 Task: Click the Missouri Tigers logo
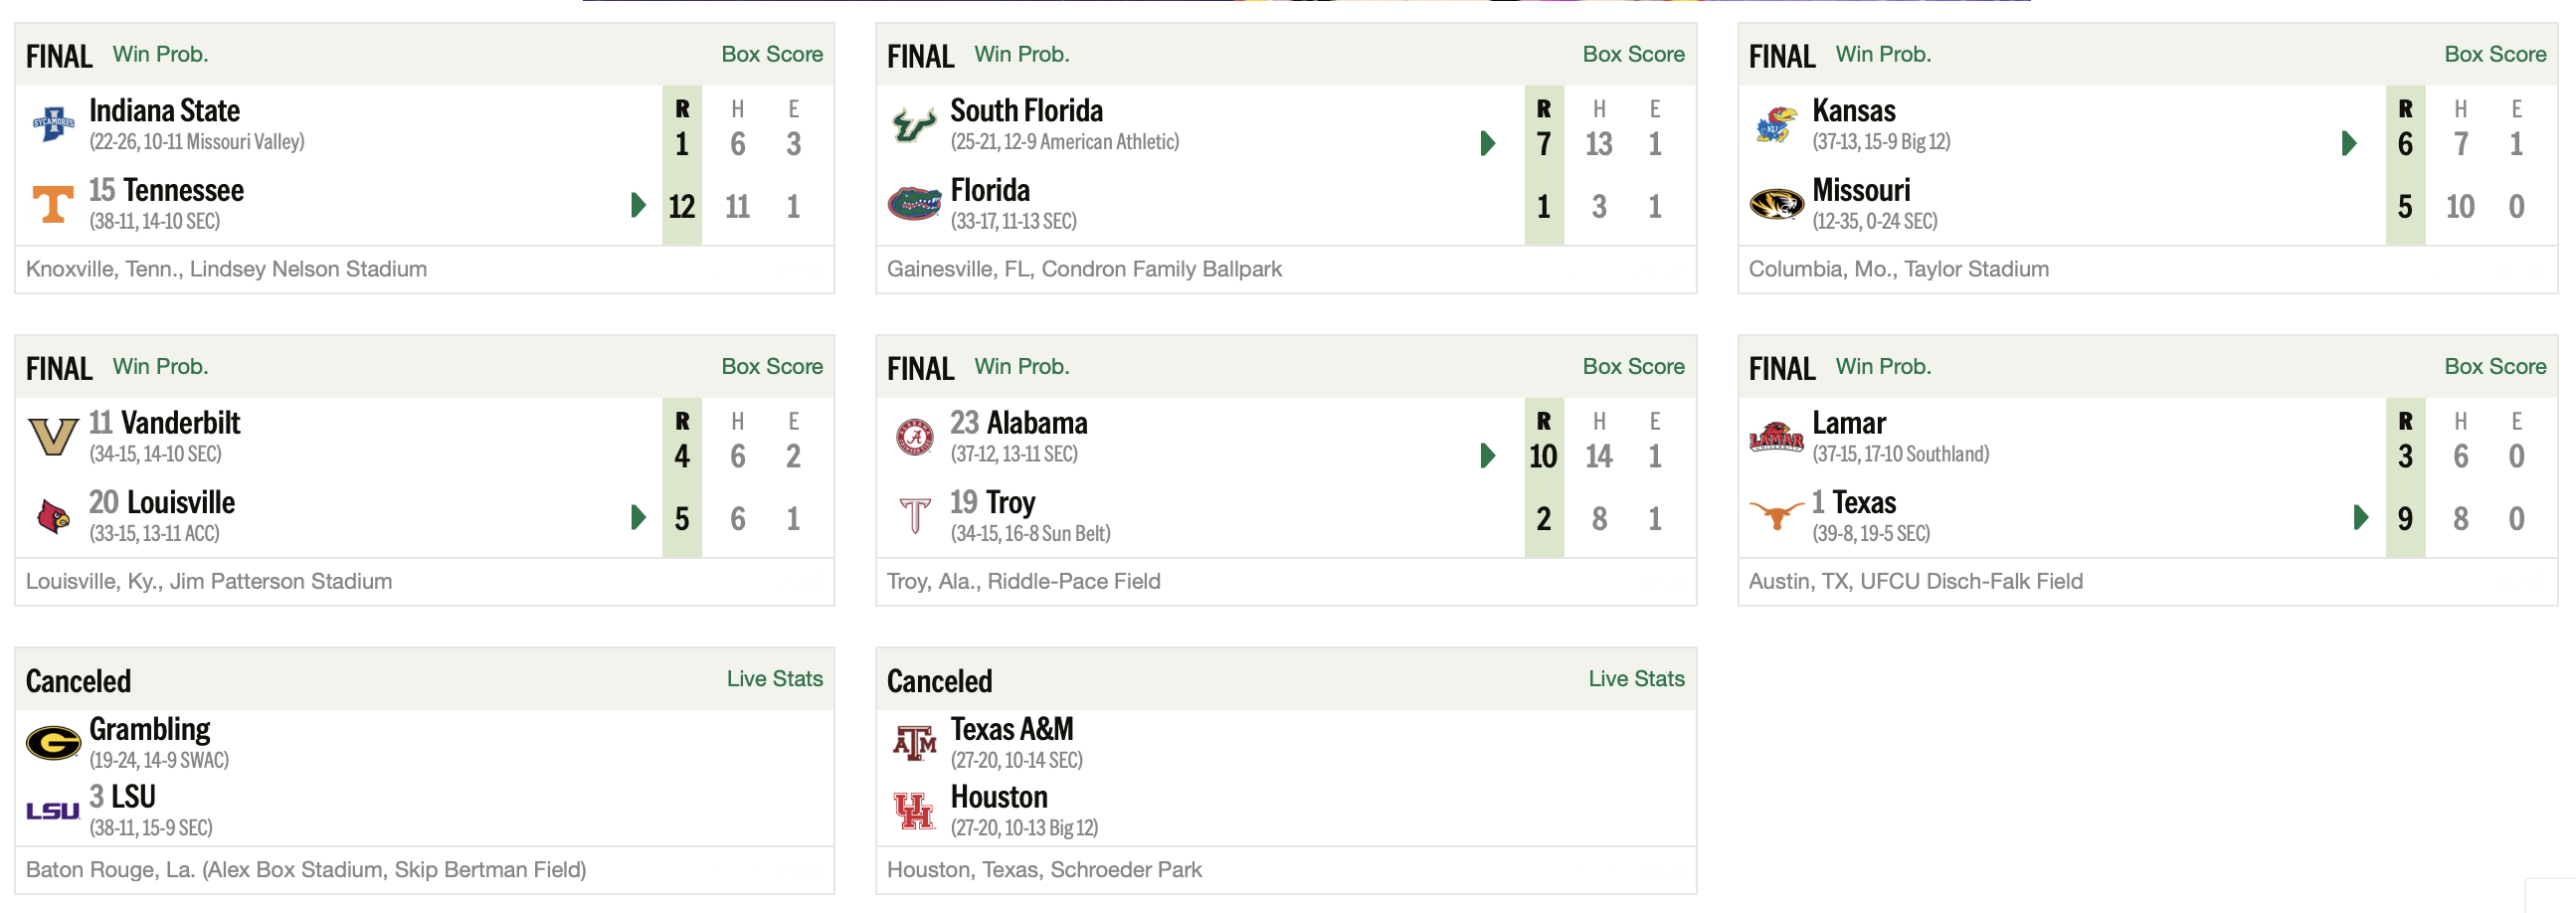coord(1776,205)
